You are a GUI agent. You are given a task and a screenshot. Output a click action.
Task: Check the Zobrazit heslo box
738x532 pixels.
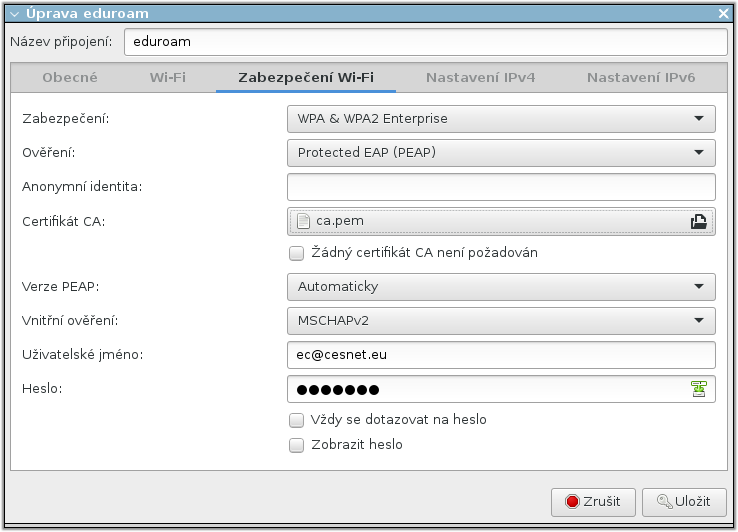[x=297, y=445]
